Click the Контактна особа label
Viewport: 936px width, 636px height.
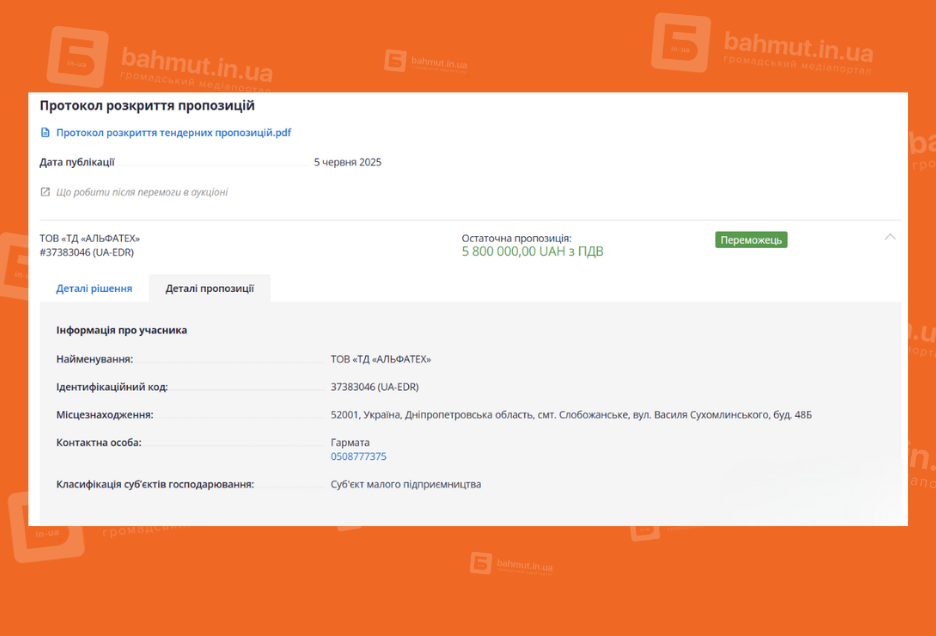pyautogui.click(x=98, y=443)
